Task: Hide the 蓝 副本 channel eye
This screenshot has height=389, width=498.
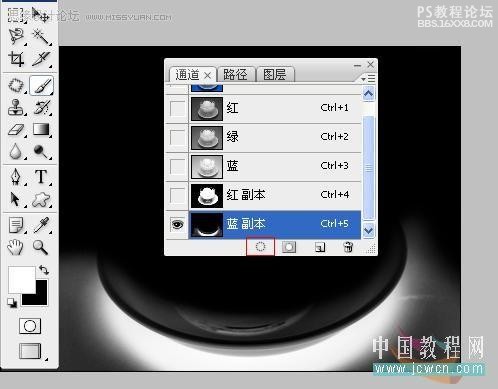Action: (177, 224)
